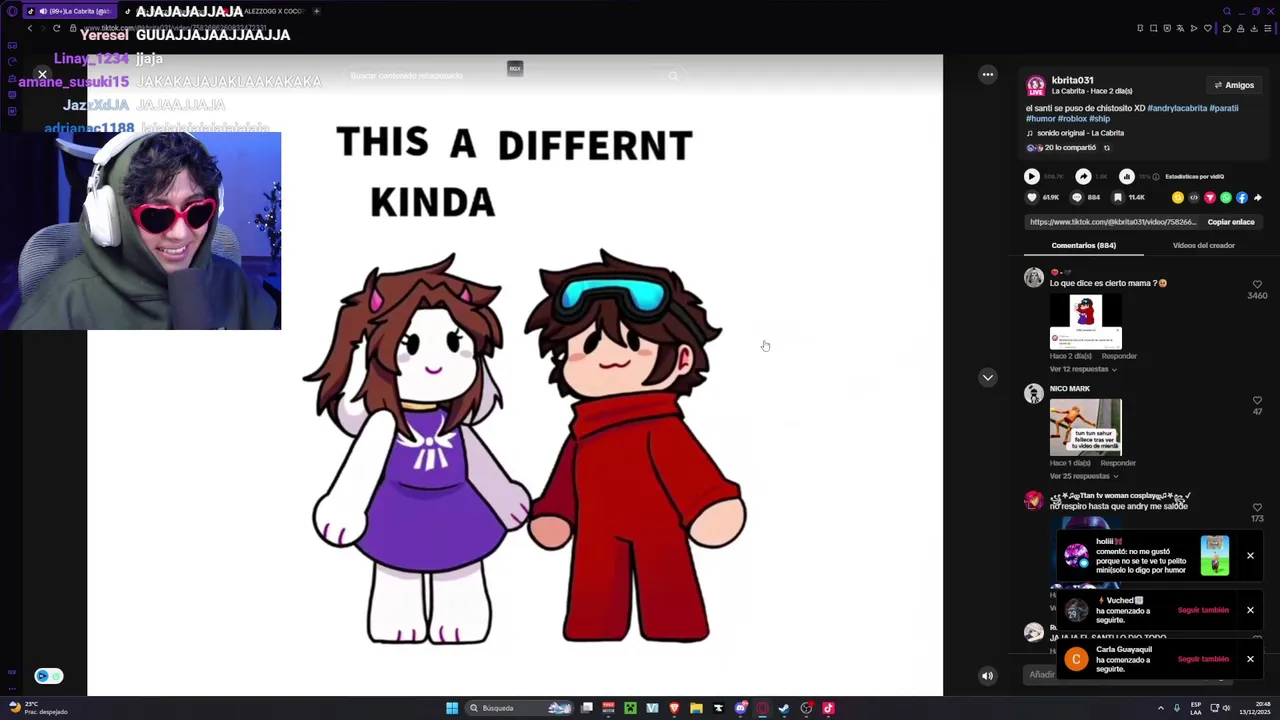This screenshot has width=1280, height=720.
Task: Dismiss the Vuched follow notification
Action: (x=1250, y=610)
